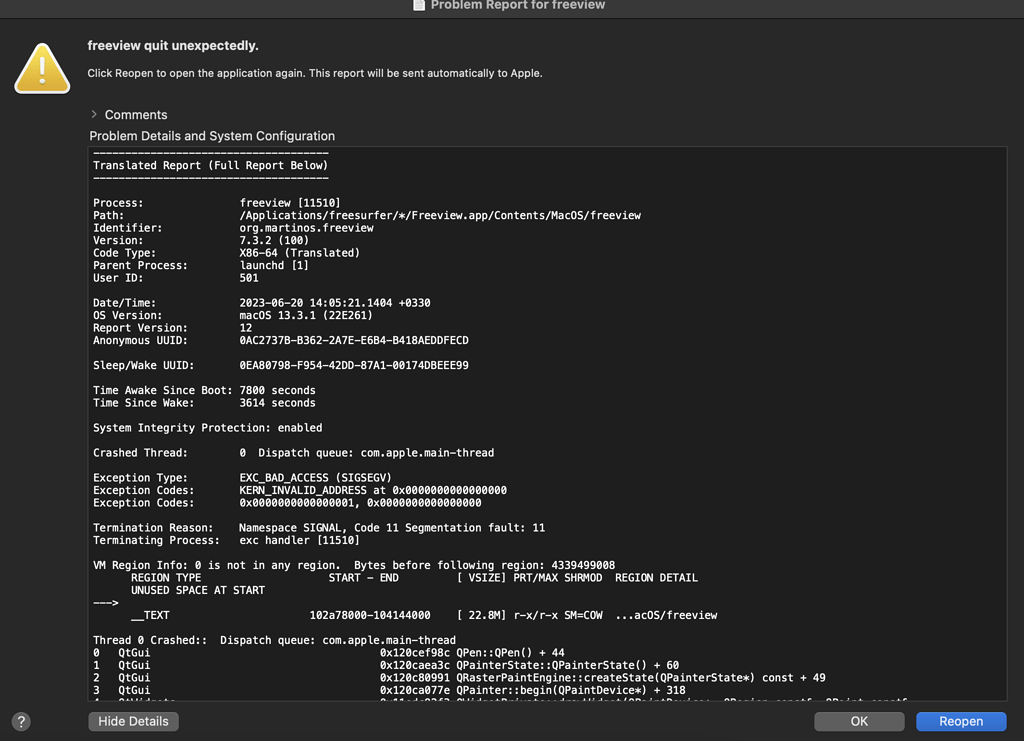Open help with the question mark button
The height and width of the screenshot is (741, 1024).
click(21, 721)
